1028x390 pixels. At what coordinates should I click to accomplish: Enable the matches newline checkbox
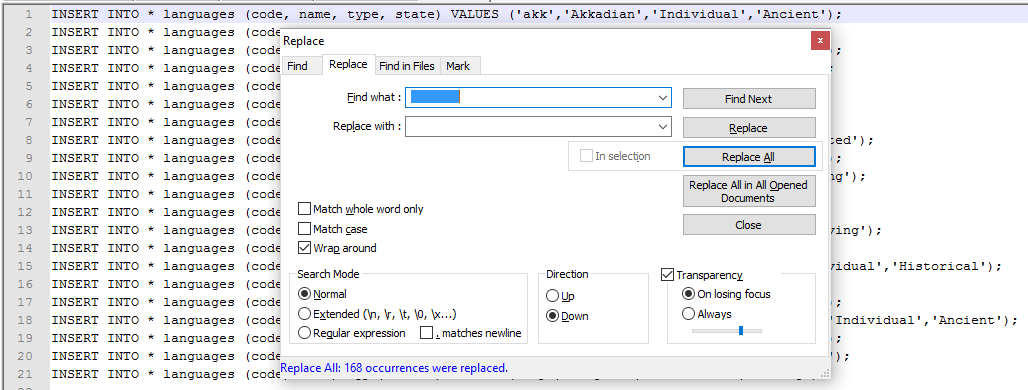coord(426,333)
